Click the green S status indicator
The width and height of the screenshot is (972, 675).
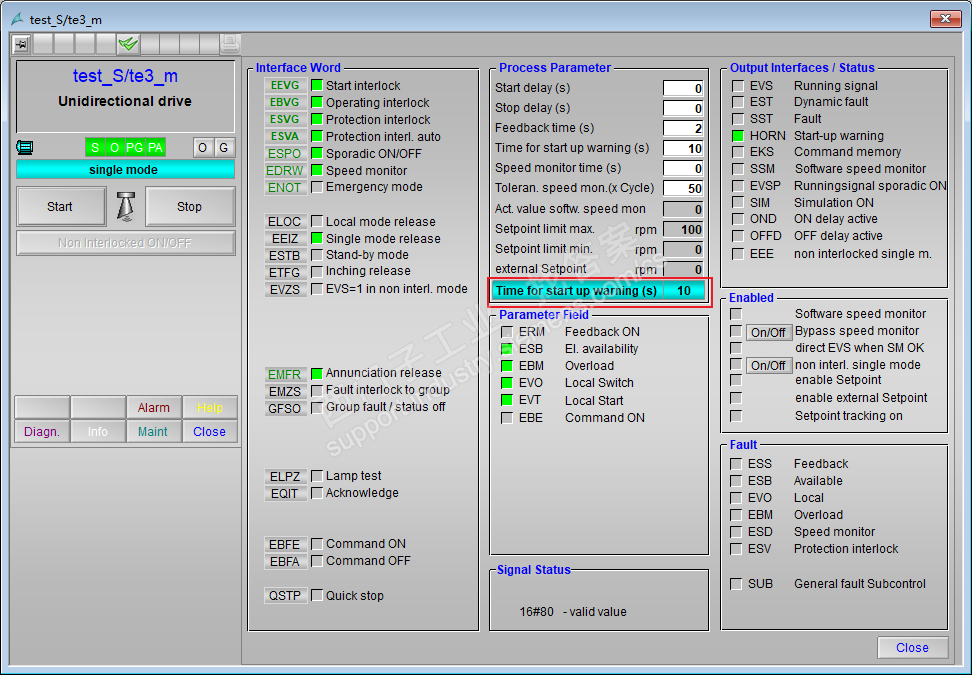point(95,148)
